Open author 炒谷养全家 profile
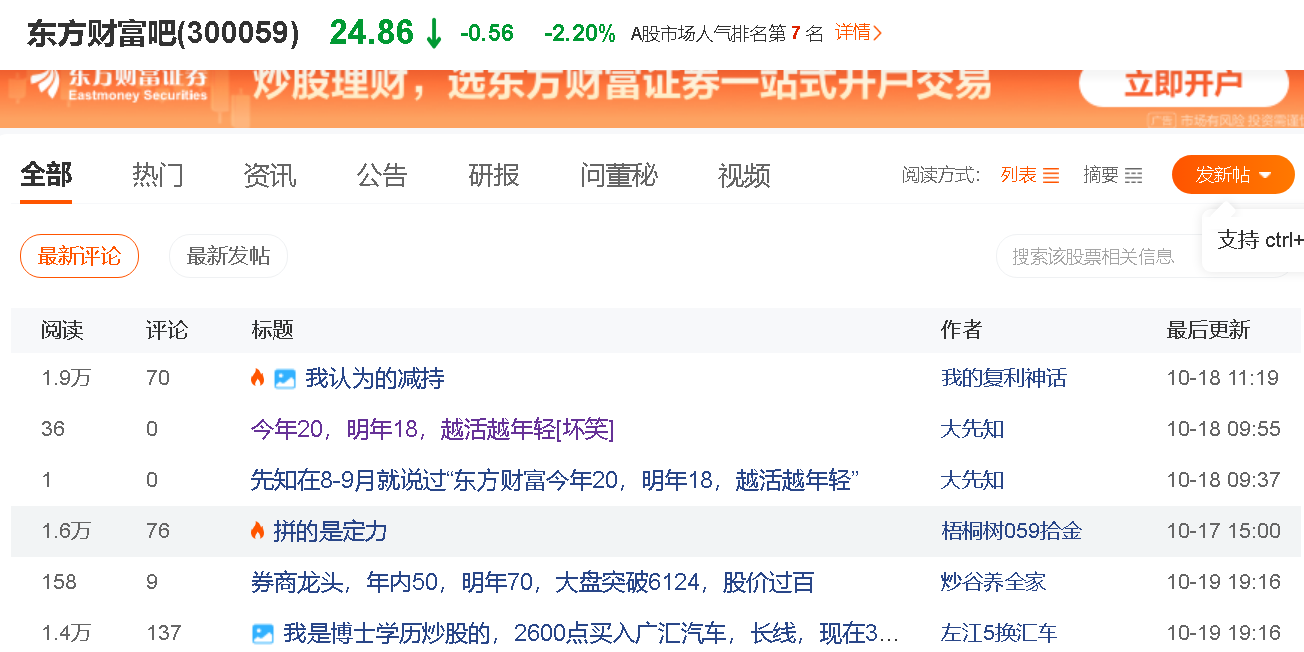The image size is (1304, 652). pyautogui.click(x=993, y=582)
